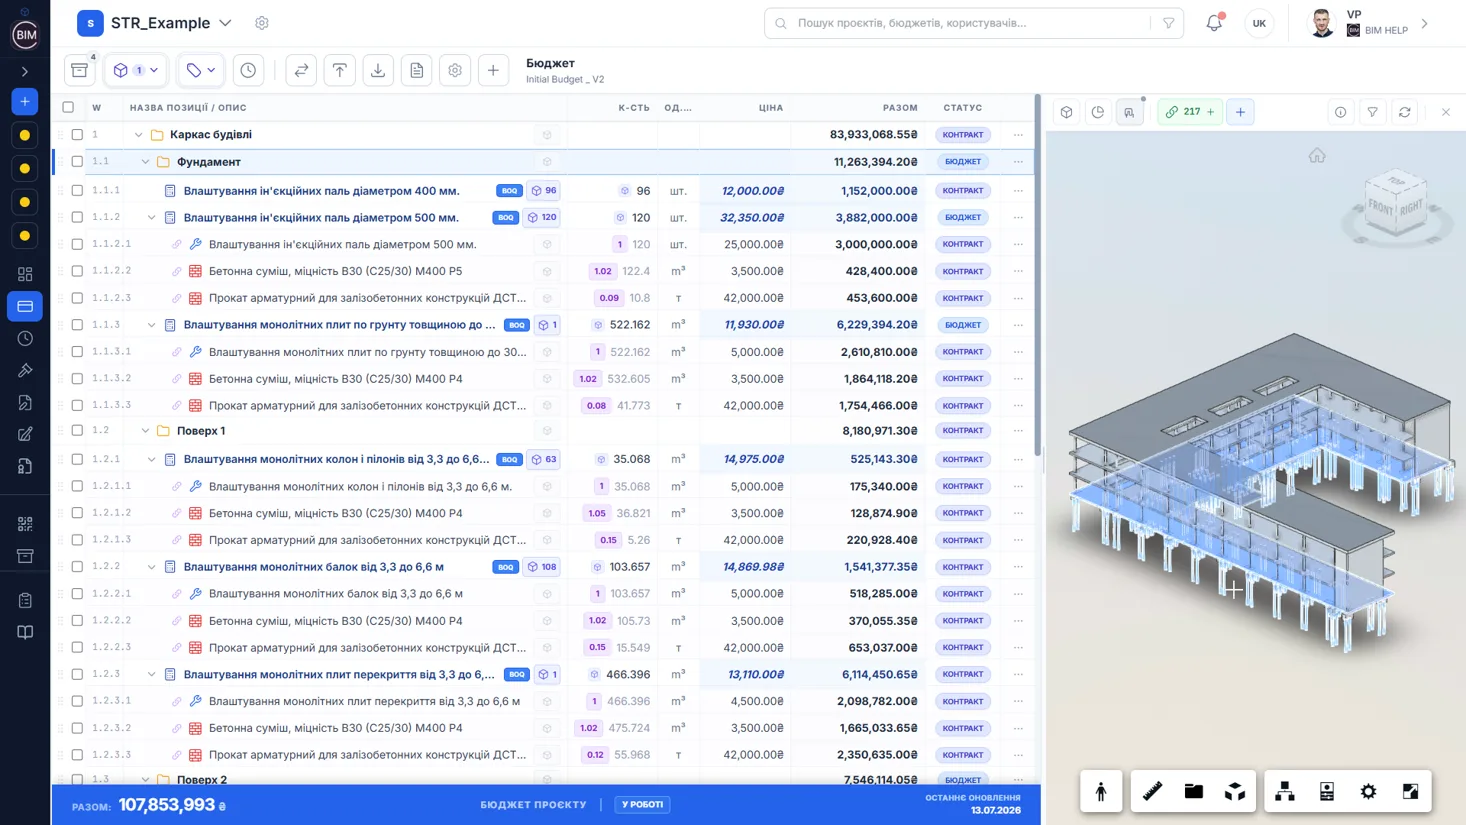Open the row menu for Поверх 1

tap(1018, 431)
